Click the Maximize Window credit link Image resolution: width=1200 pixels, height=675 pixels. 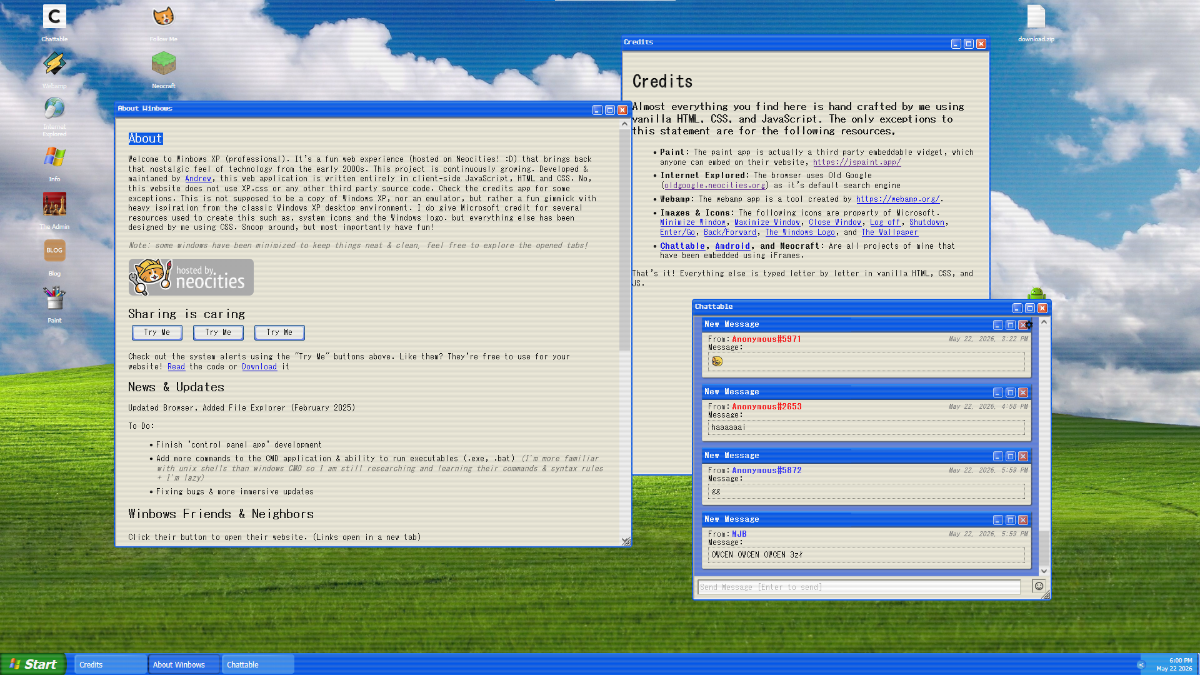pyautogui.click(x=767, y=222)
